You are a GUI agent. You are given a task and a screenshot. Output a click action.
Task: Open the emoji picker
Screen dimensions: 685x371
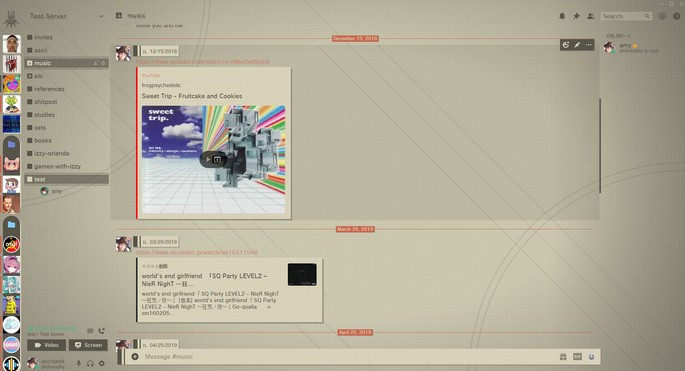[591, 357]
